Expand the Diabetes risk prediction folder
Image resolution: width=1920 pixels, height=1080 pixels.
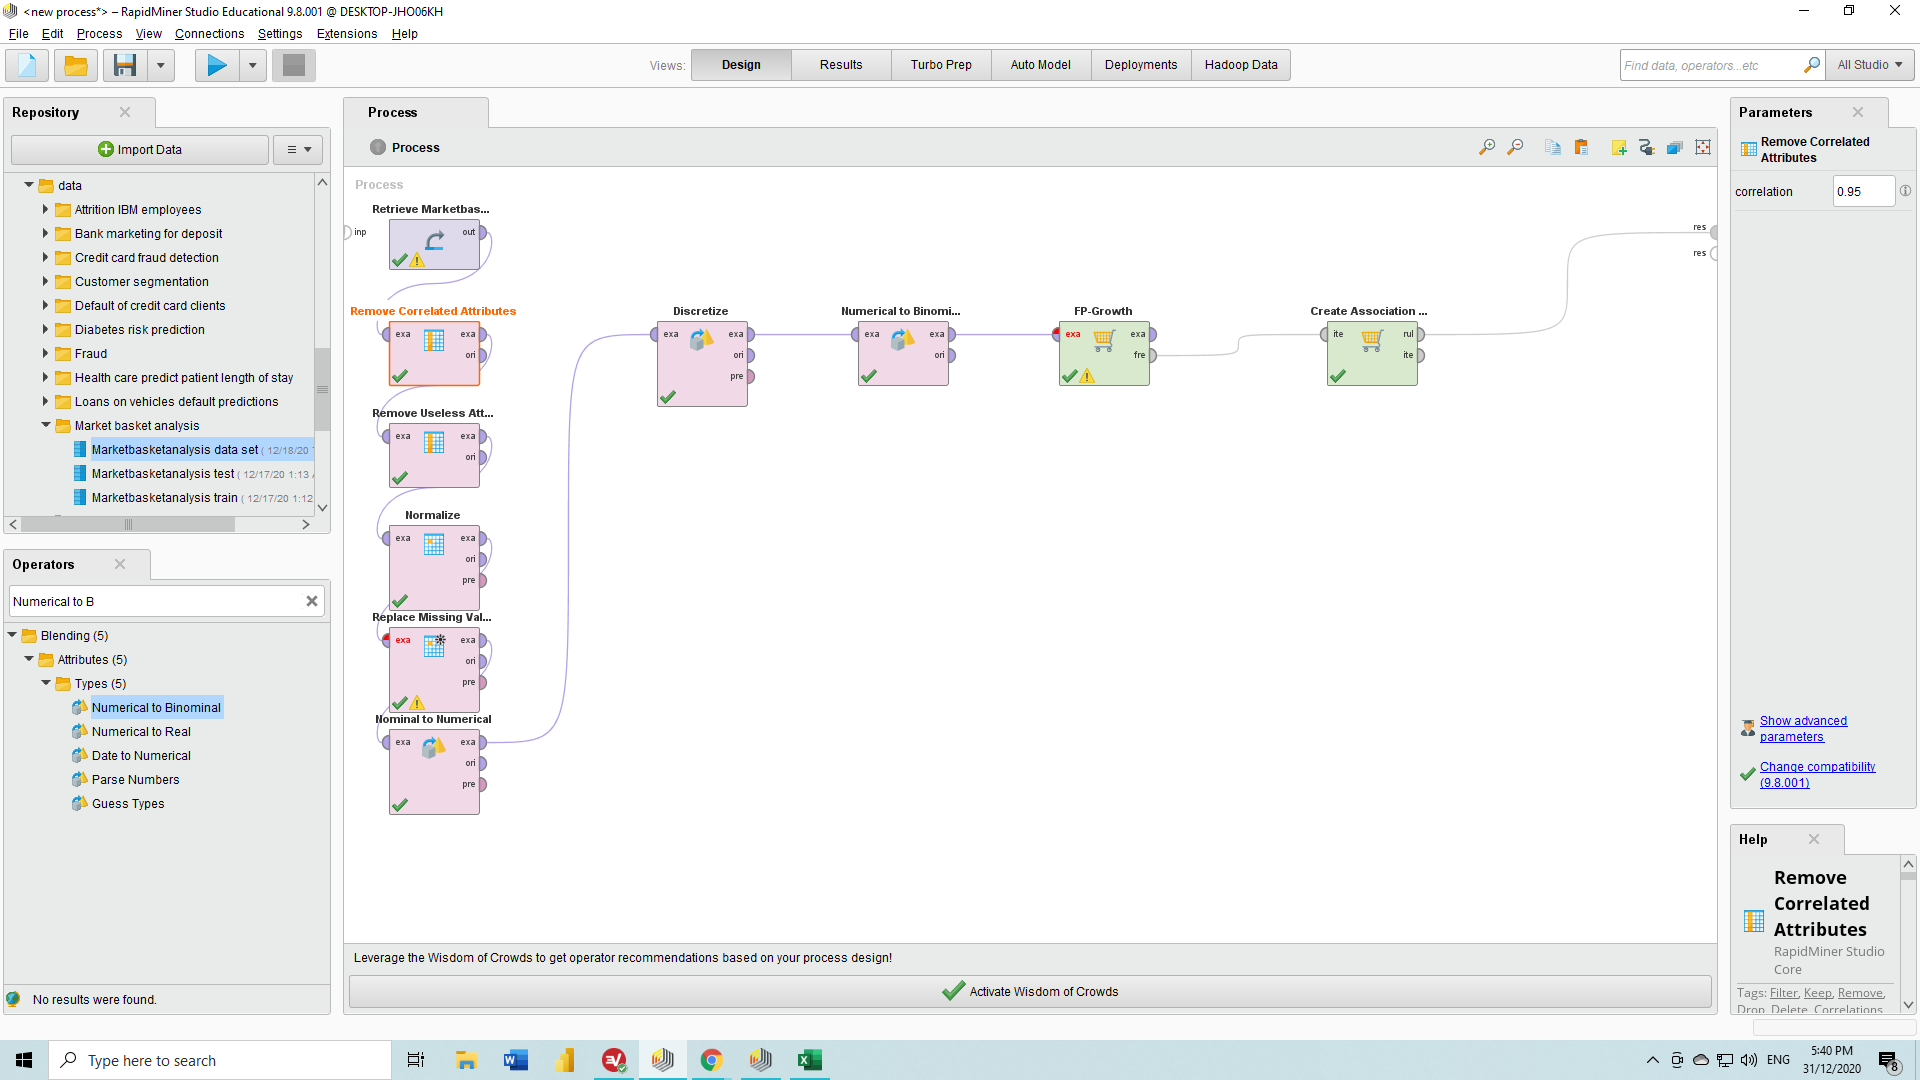click(45, 329)
